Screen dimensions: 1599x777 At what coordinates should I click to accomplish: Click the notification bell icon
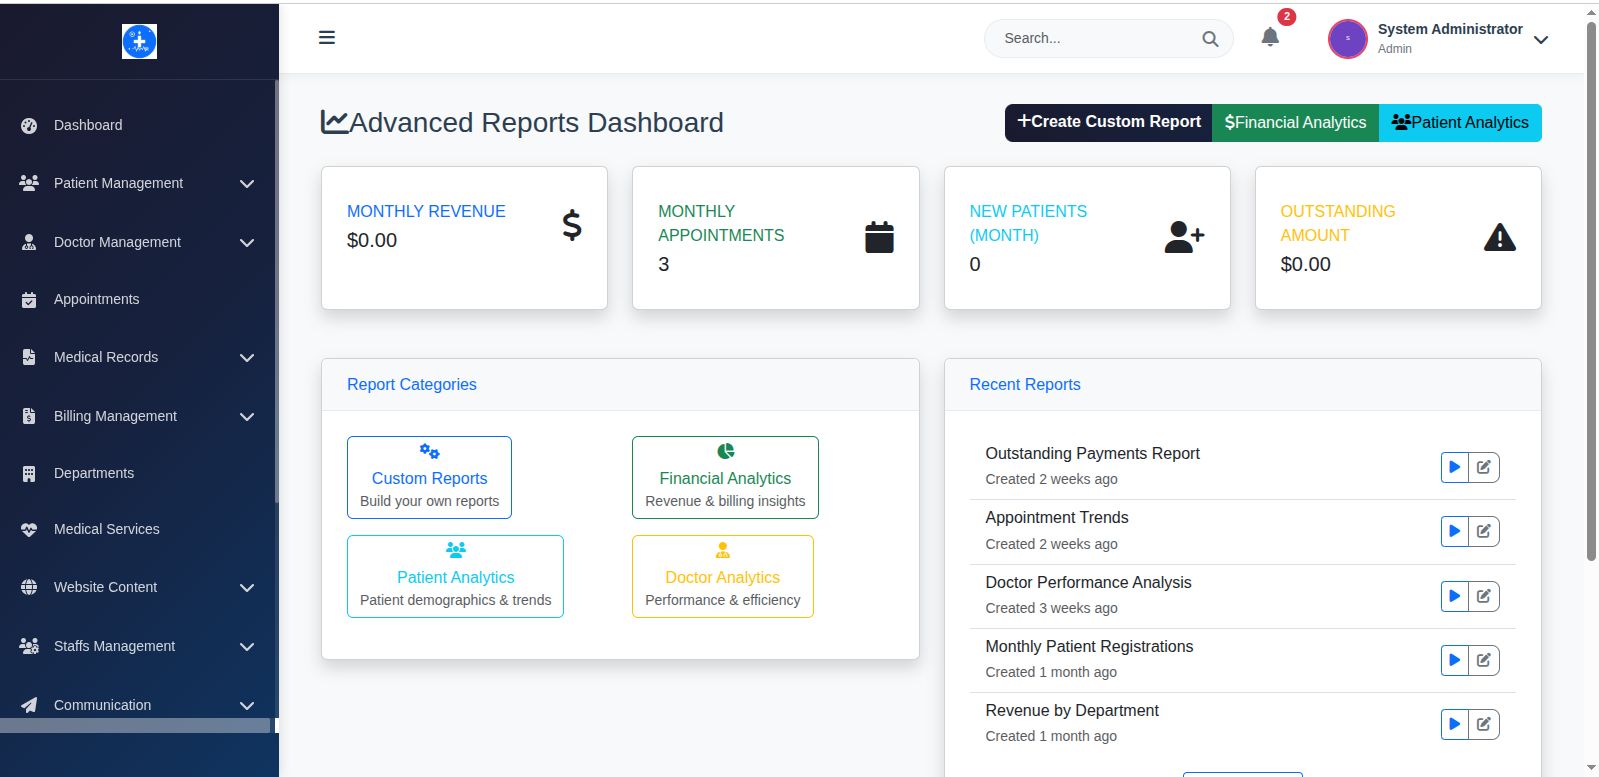pyautogui.click(x=1270, y=38)
